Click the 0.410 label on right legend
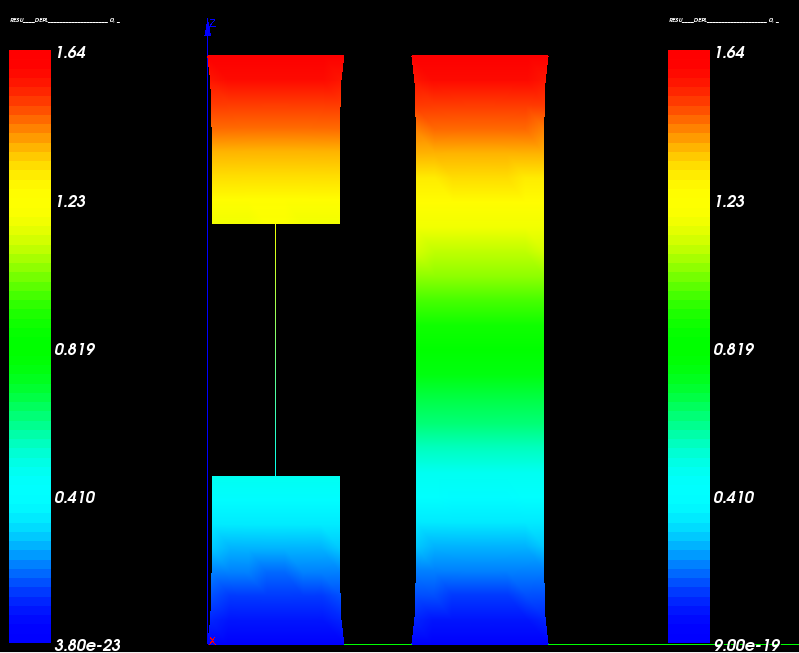 [733, 497]
